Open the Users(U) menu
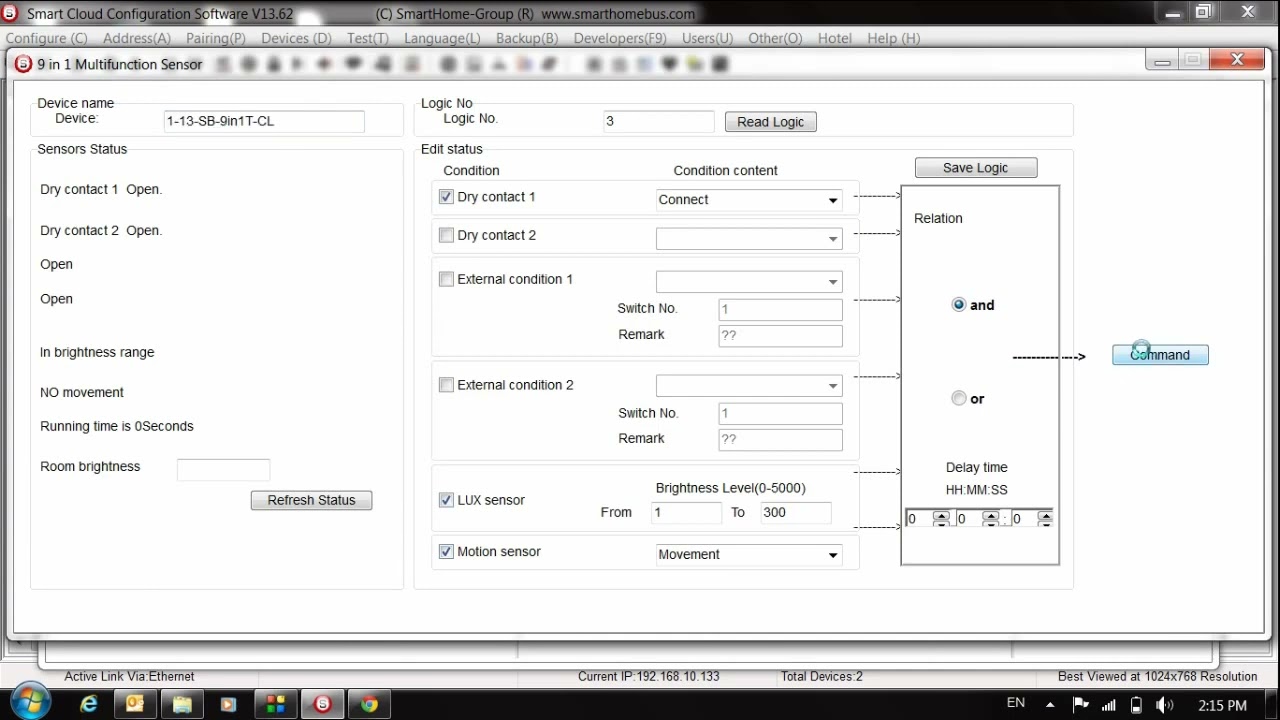The height and width of the screenshot is (720, 1280). [x=707, y=38]
